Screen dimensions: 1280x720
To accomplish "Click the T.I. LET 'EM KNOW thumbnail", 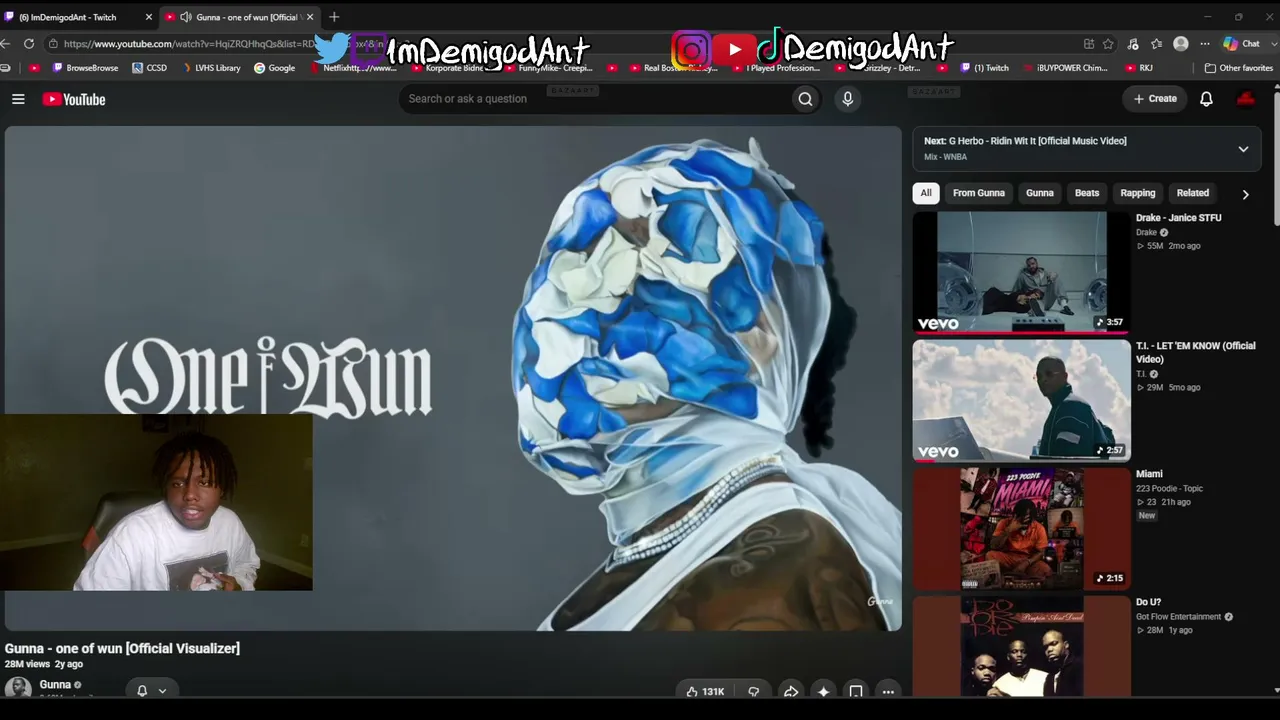I will [1021, 400].
